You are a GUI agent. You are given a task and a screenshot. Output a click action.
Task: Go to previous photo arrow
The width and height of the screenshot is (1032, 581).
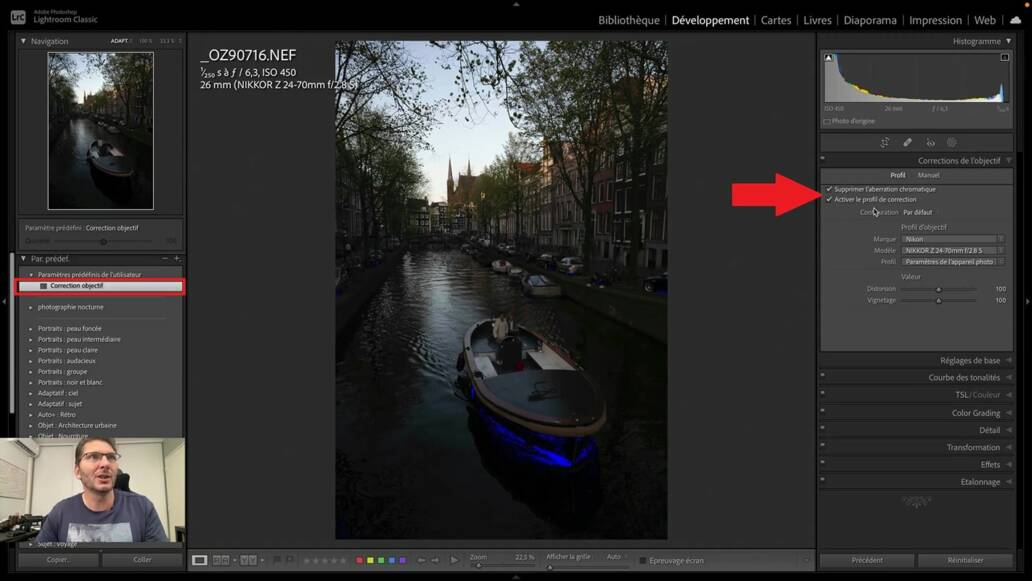click(x=422, y=560)
